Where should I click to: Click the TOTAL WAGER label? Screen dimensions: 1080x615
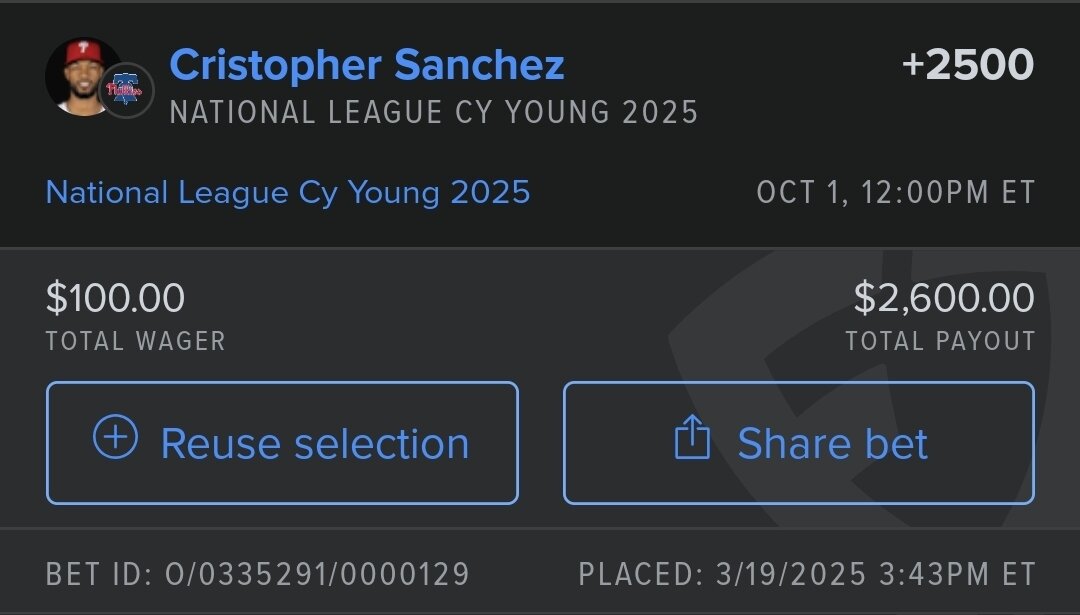click(x=136, y=341)
